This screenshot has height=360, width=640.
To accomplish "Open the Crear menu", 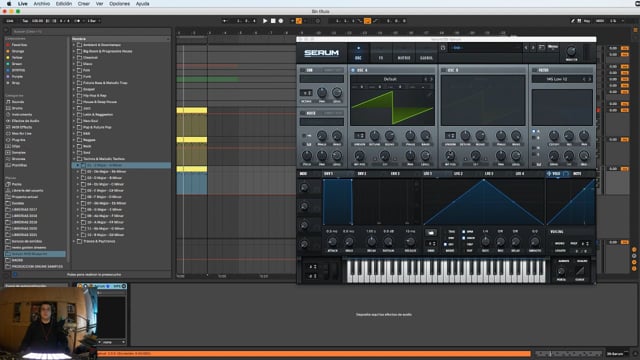I will 84,4.
